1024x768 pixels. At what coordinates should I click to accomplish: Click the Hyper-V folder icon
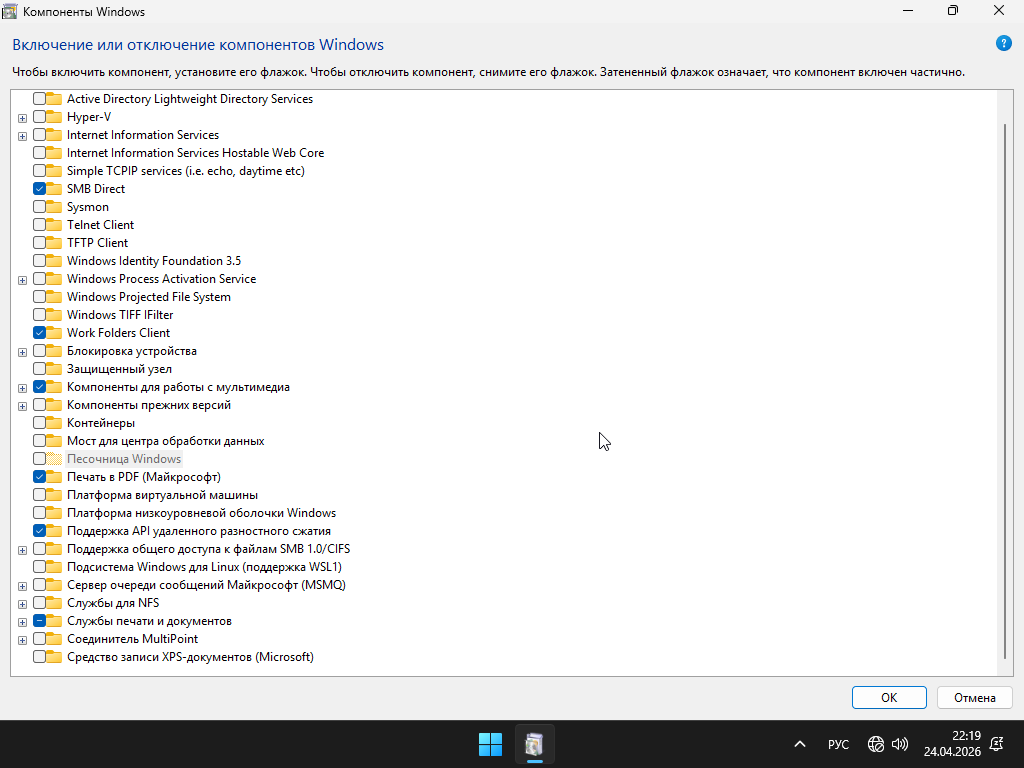point(55,117)
